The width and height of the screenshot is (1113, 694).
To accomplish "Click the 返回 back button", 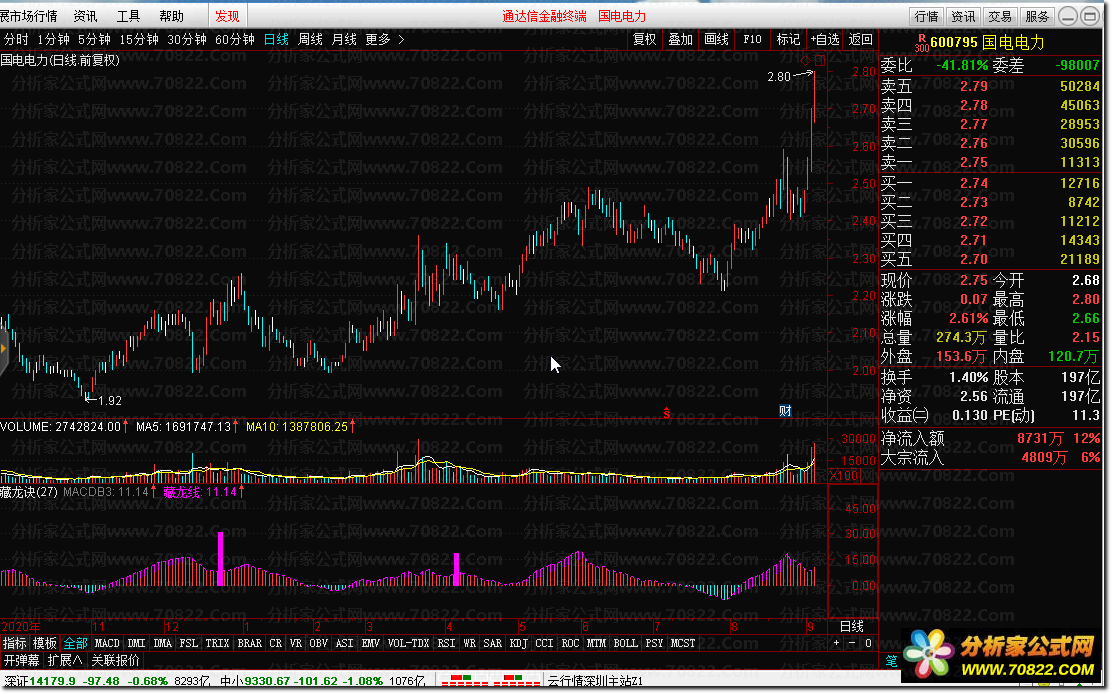I will (860, 40).
